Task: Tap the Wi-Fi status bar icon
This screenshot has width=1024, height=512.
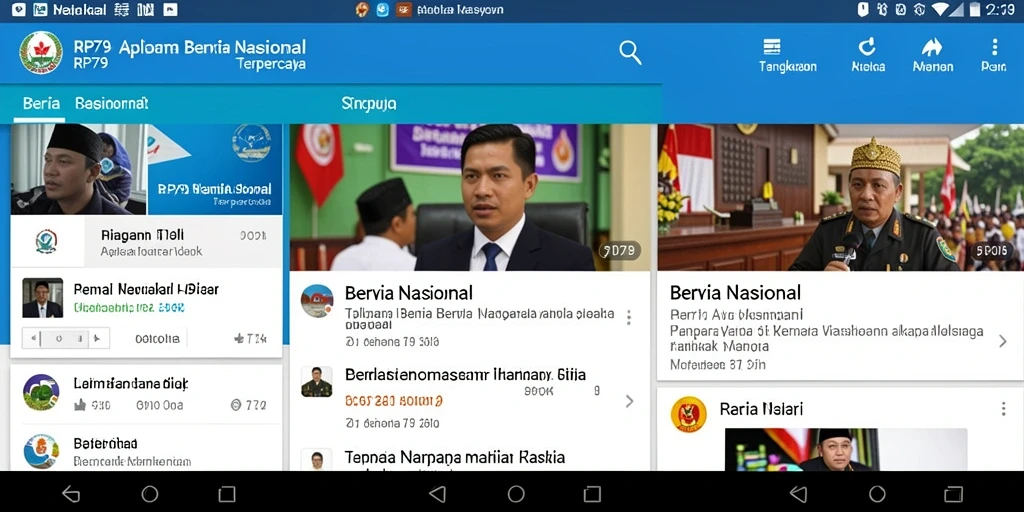Action: coord(940,9)
